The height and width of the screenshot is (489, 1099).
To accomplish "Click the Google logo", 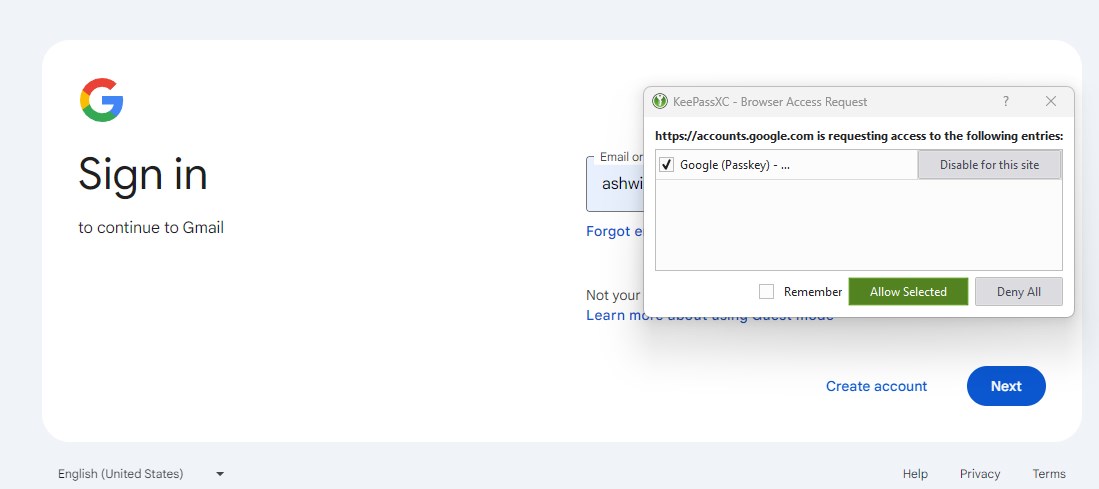I will pyautogui.click(x=101, y=100).
